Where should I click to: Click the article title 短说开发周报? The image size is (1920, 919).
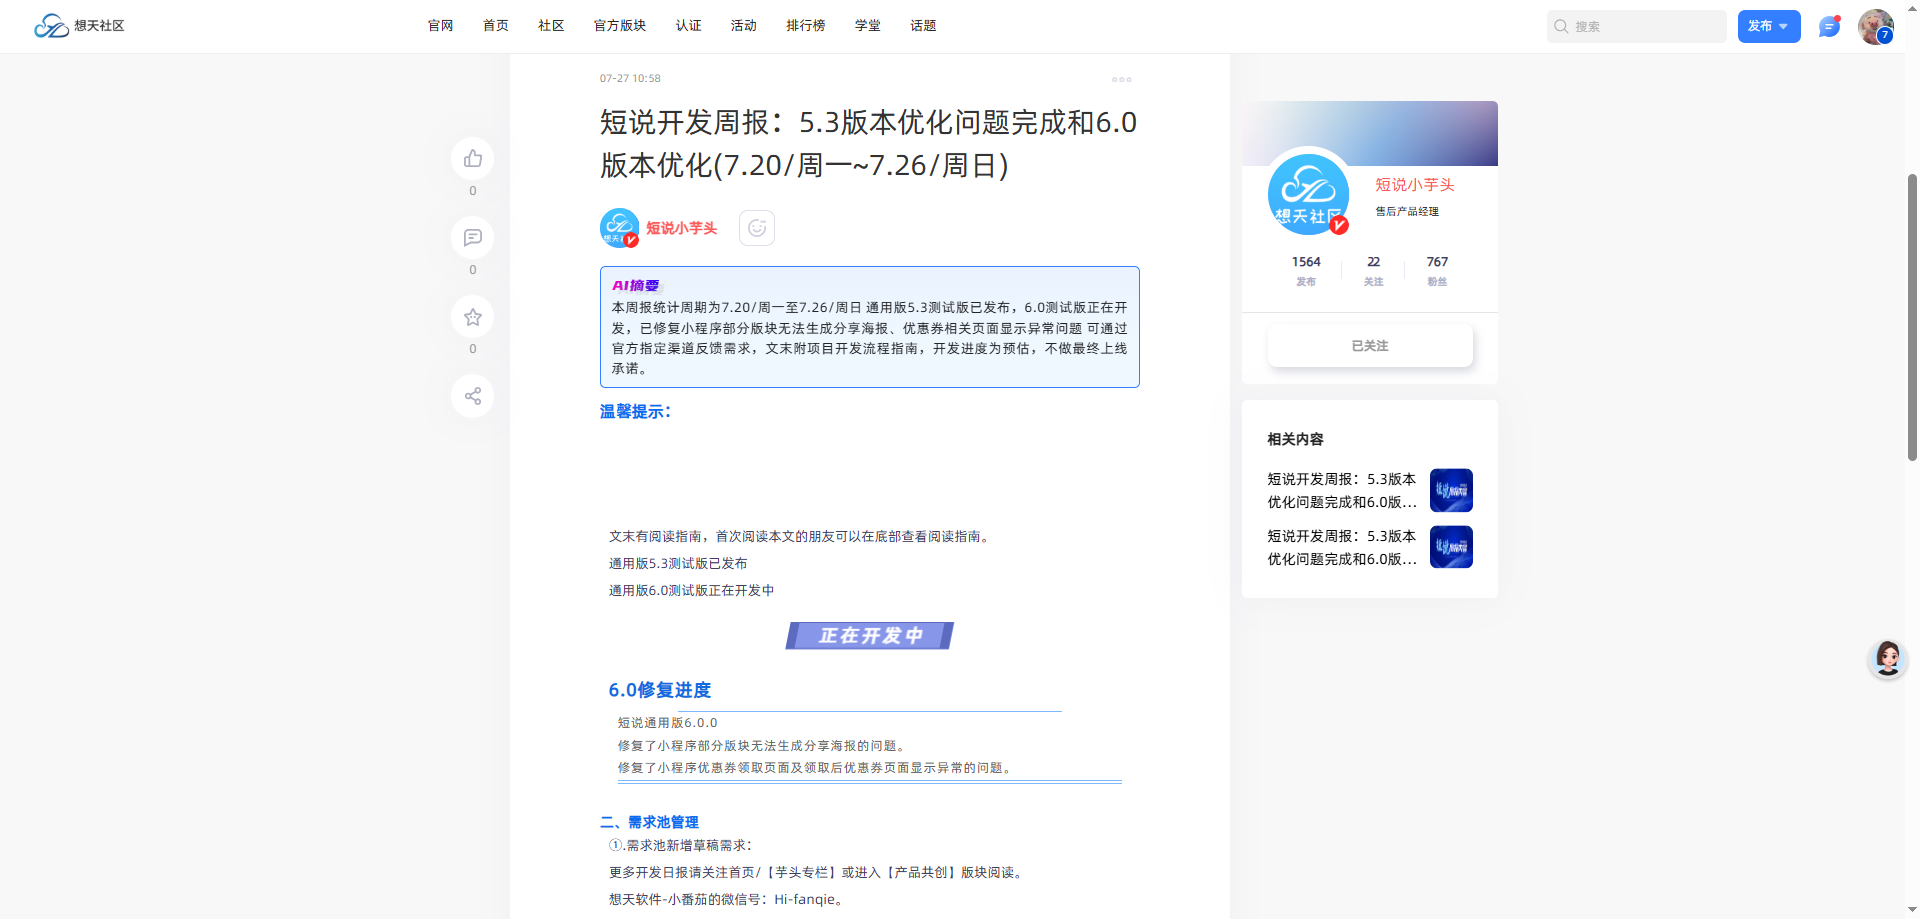click(868, 144)
